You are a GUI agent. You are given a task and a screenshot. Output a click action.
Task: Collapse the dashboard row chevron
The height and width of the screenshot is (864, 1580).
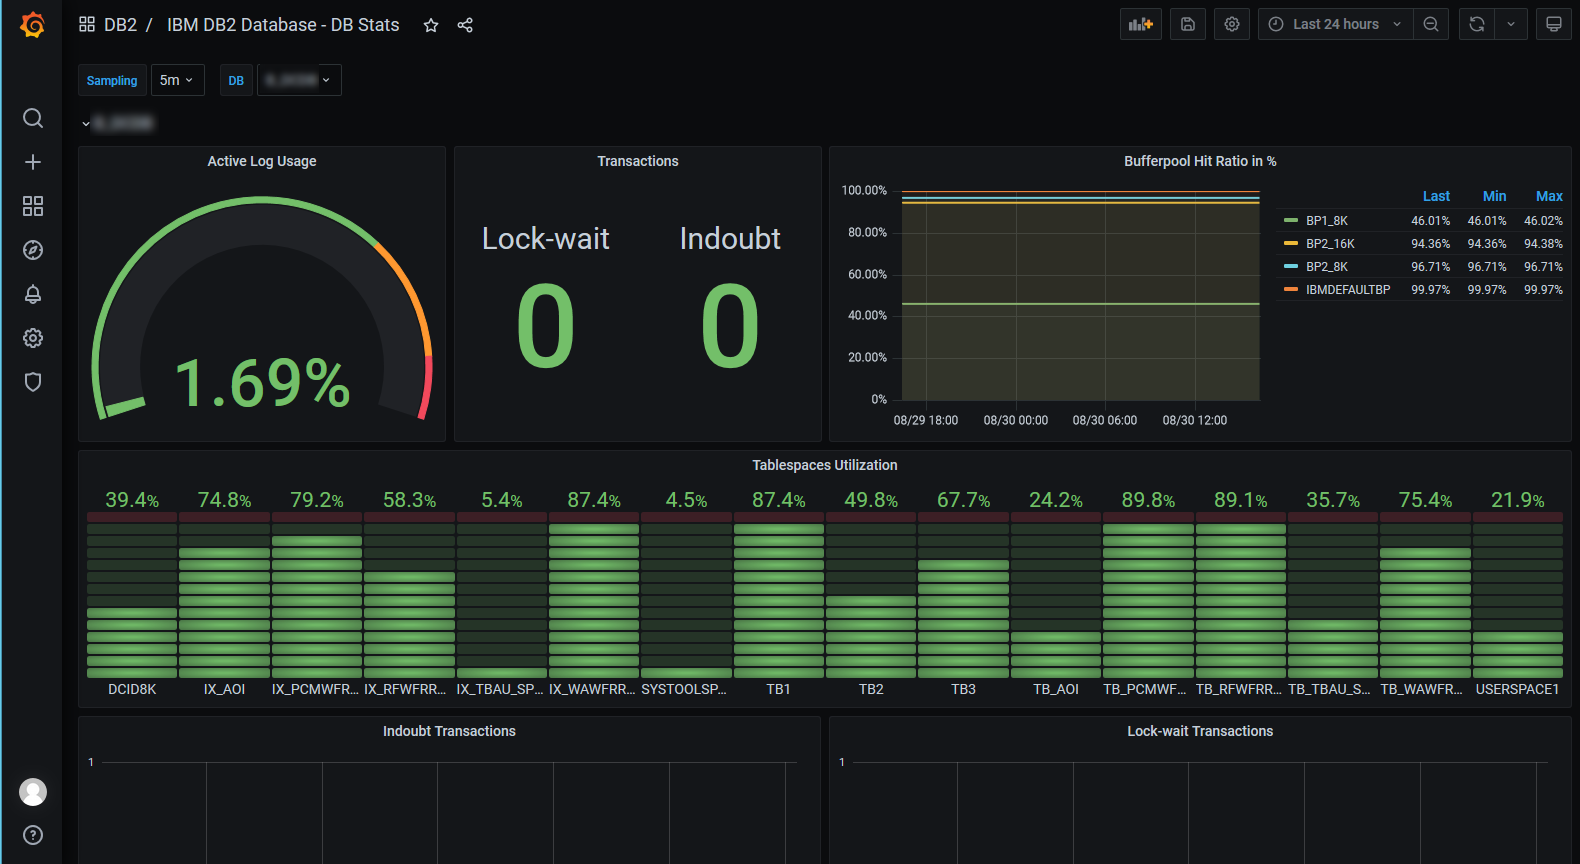coord(86,123)
